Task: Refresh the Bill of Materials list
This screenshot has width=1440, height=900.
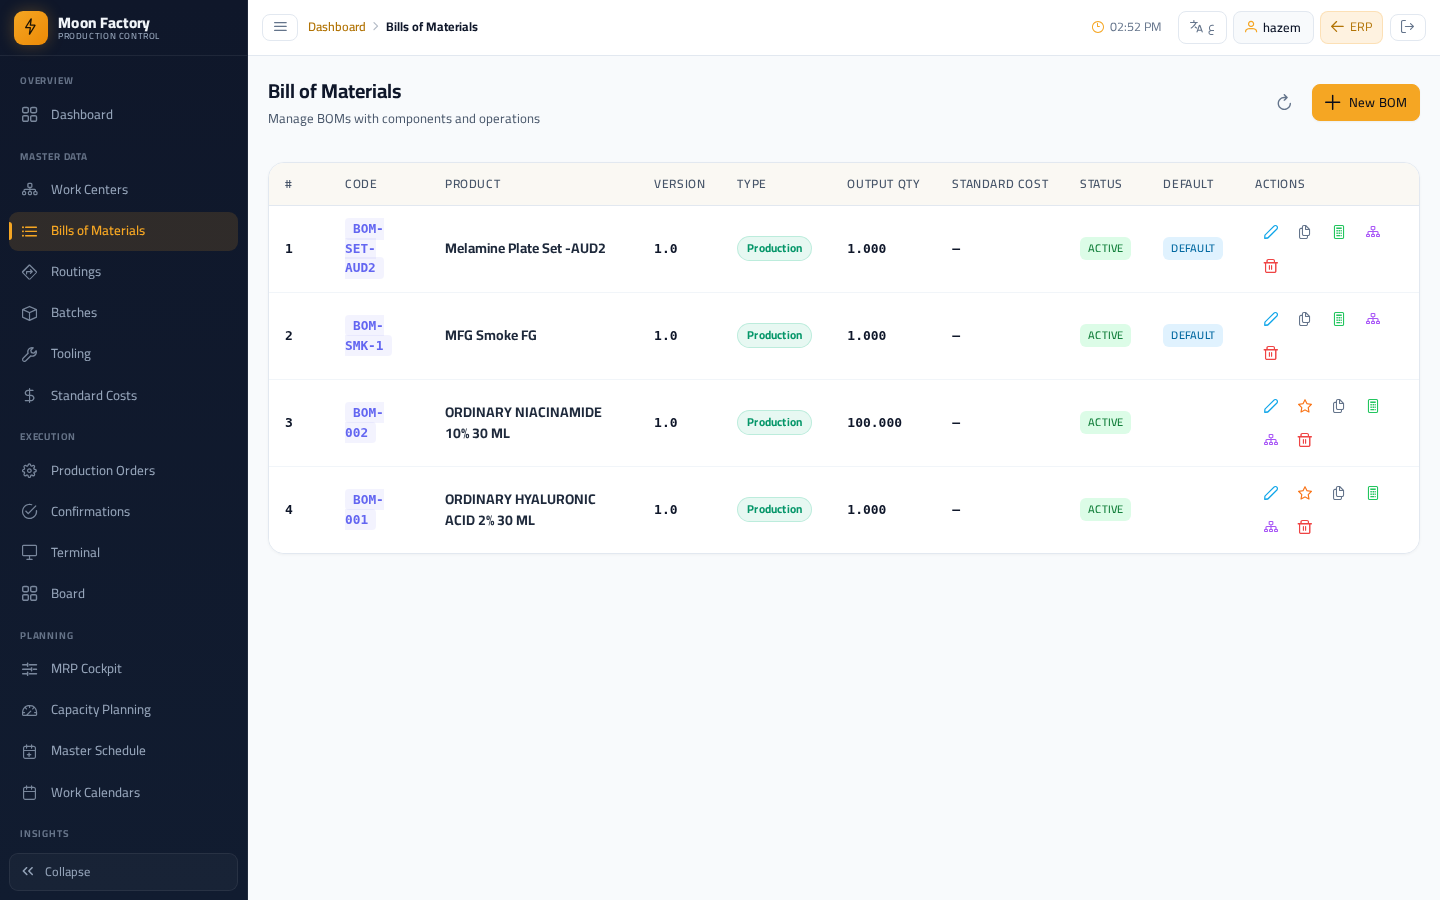Action: (1284, 103)
